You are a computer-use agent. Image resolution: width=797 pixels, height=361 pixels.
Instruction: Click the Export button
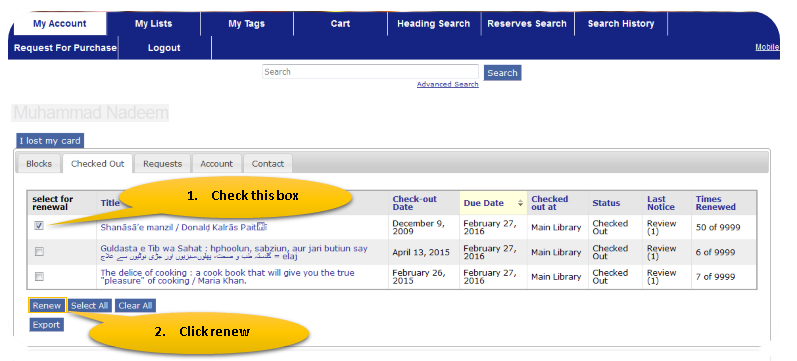pyautogui.click(x=46, y=325)
